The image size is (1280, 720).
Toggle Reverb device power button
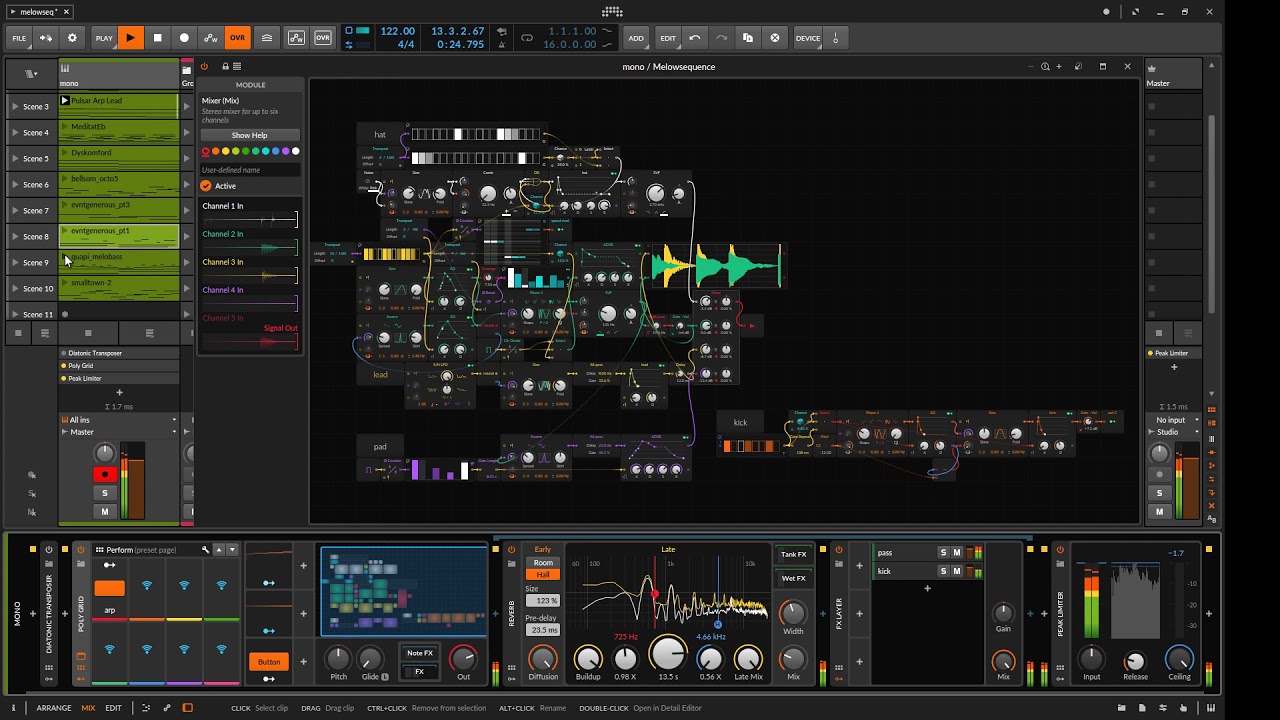coord(512,550)
